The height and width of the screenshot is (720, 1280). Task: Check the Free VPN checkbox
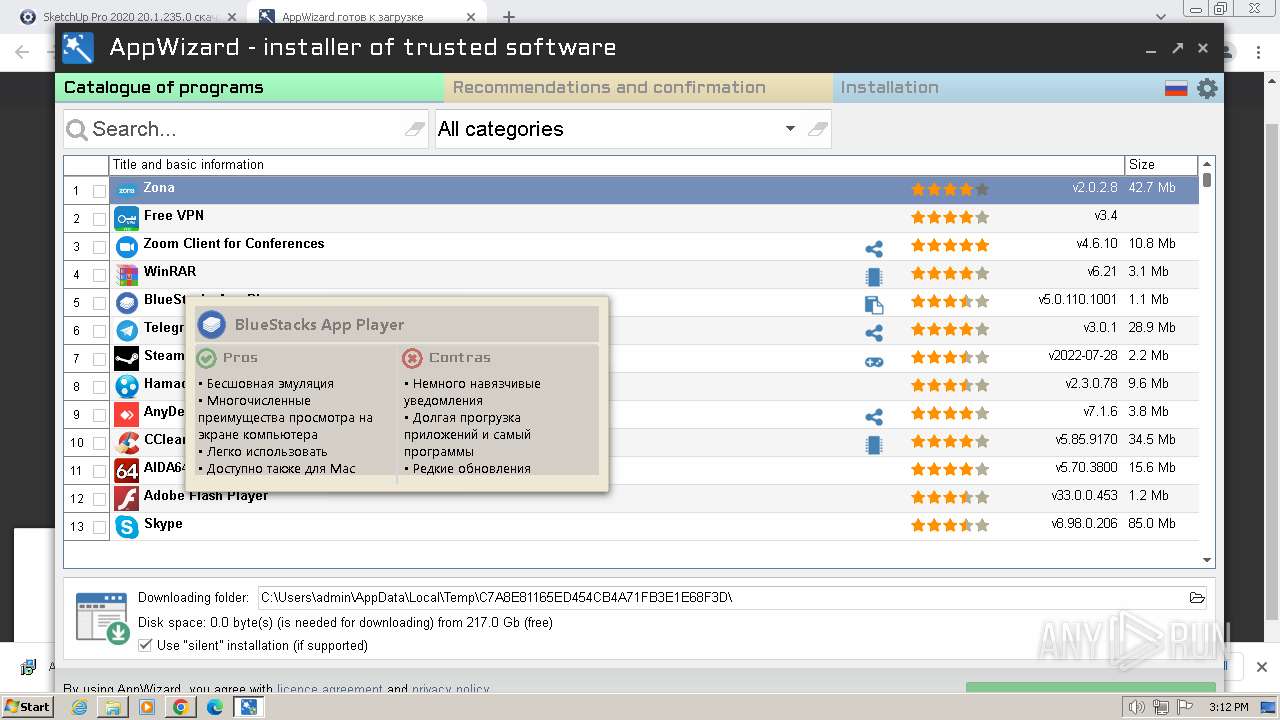click(99, 219)
